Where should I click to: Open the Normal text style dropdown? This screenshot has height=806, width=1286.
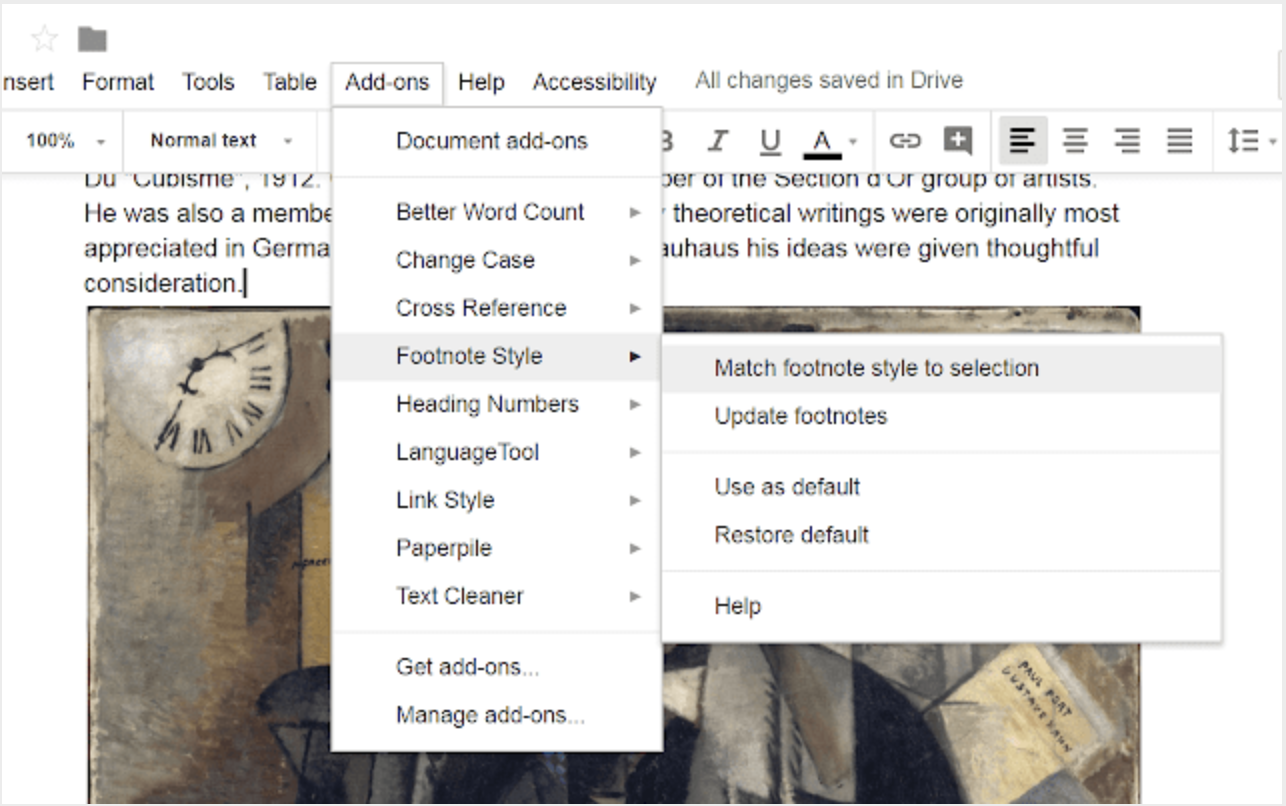pyautogui.click(x=220, y=141)
